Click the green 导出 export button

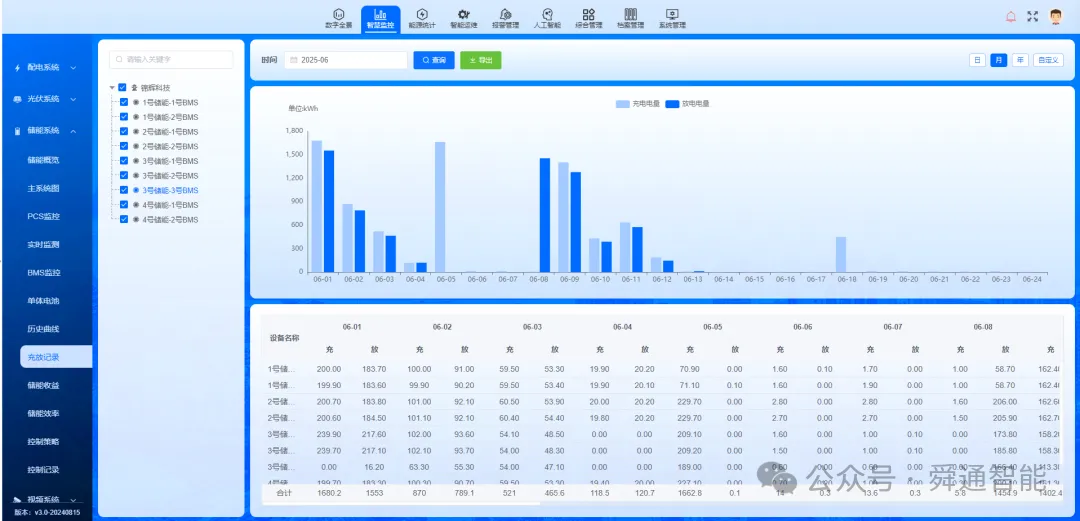coord(481,61)
